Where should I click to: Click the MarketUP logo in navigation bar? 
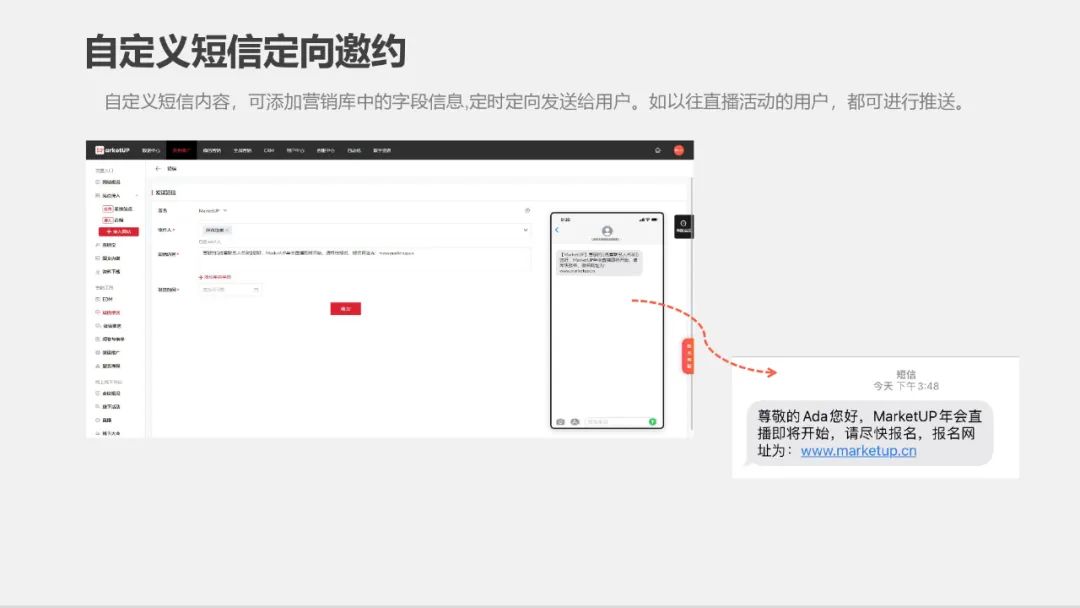[x=112, y=150]
